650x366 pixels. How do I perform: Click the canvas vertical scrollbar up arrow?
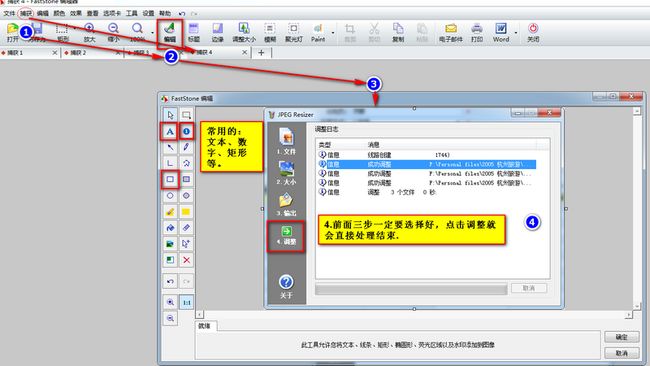click(x=637, y=111)
